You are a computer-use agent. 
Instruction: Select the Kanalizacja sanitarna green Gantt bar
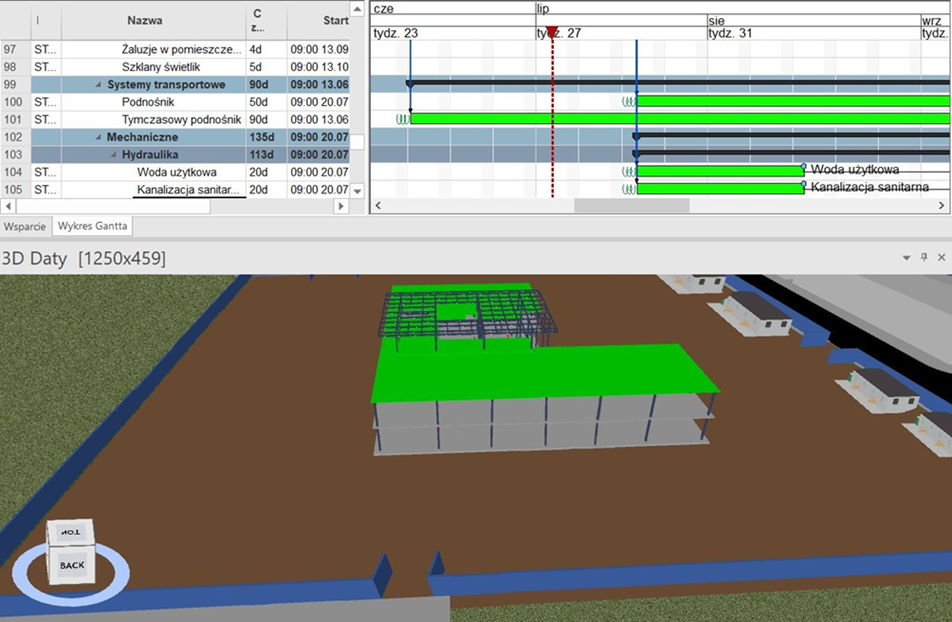point(720,189)
